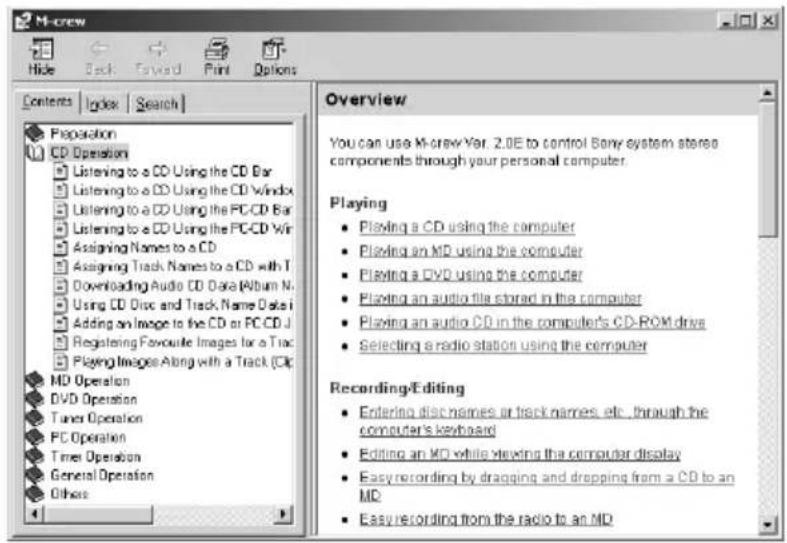The width and height of the screenshot is (787, 543).
Task: Click page icon for Registering Favourite Images
Action: click(x=61, y=342)
